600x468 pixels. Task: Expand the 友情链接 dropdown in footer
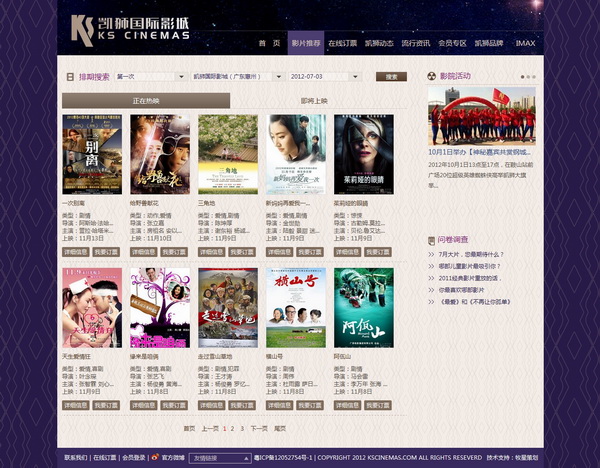[x=220, y=458]
